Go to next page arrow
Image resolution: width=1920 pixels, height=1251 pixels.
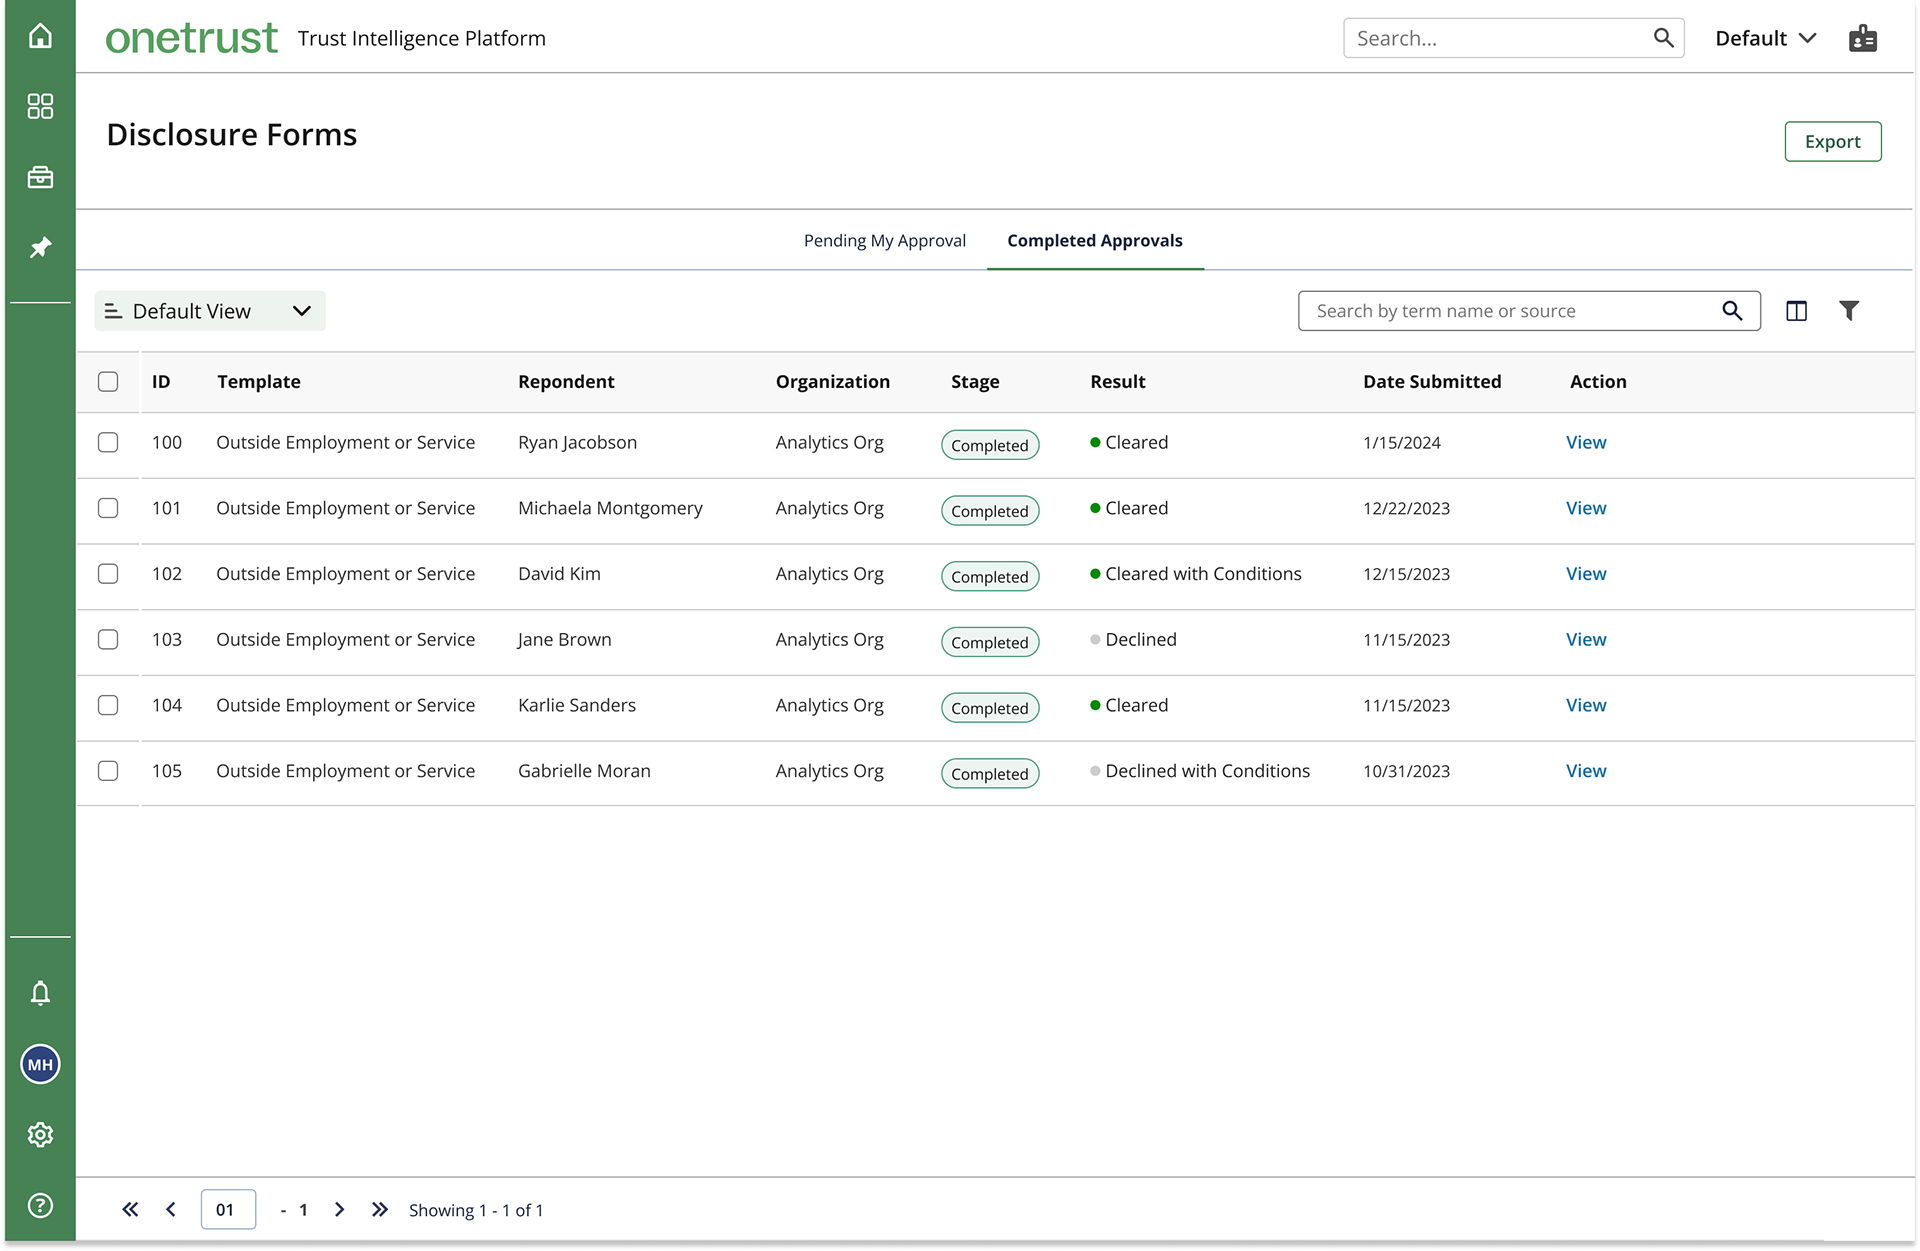click(340, 1209)
